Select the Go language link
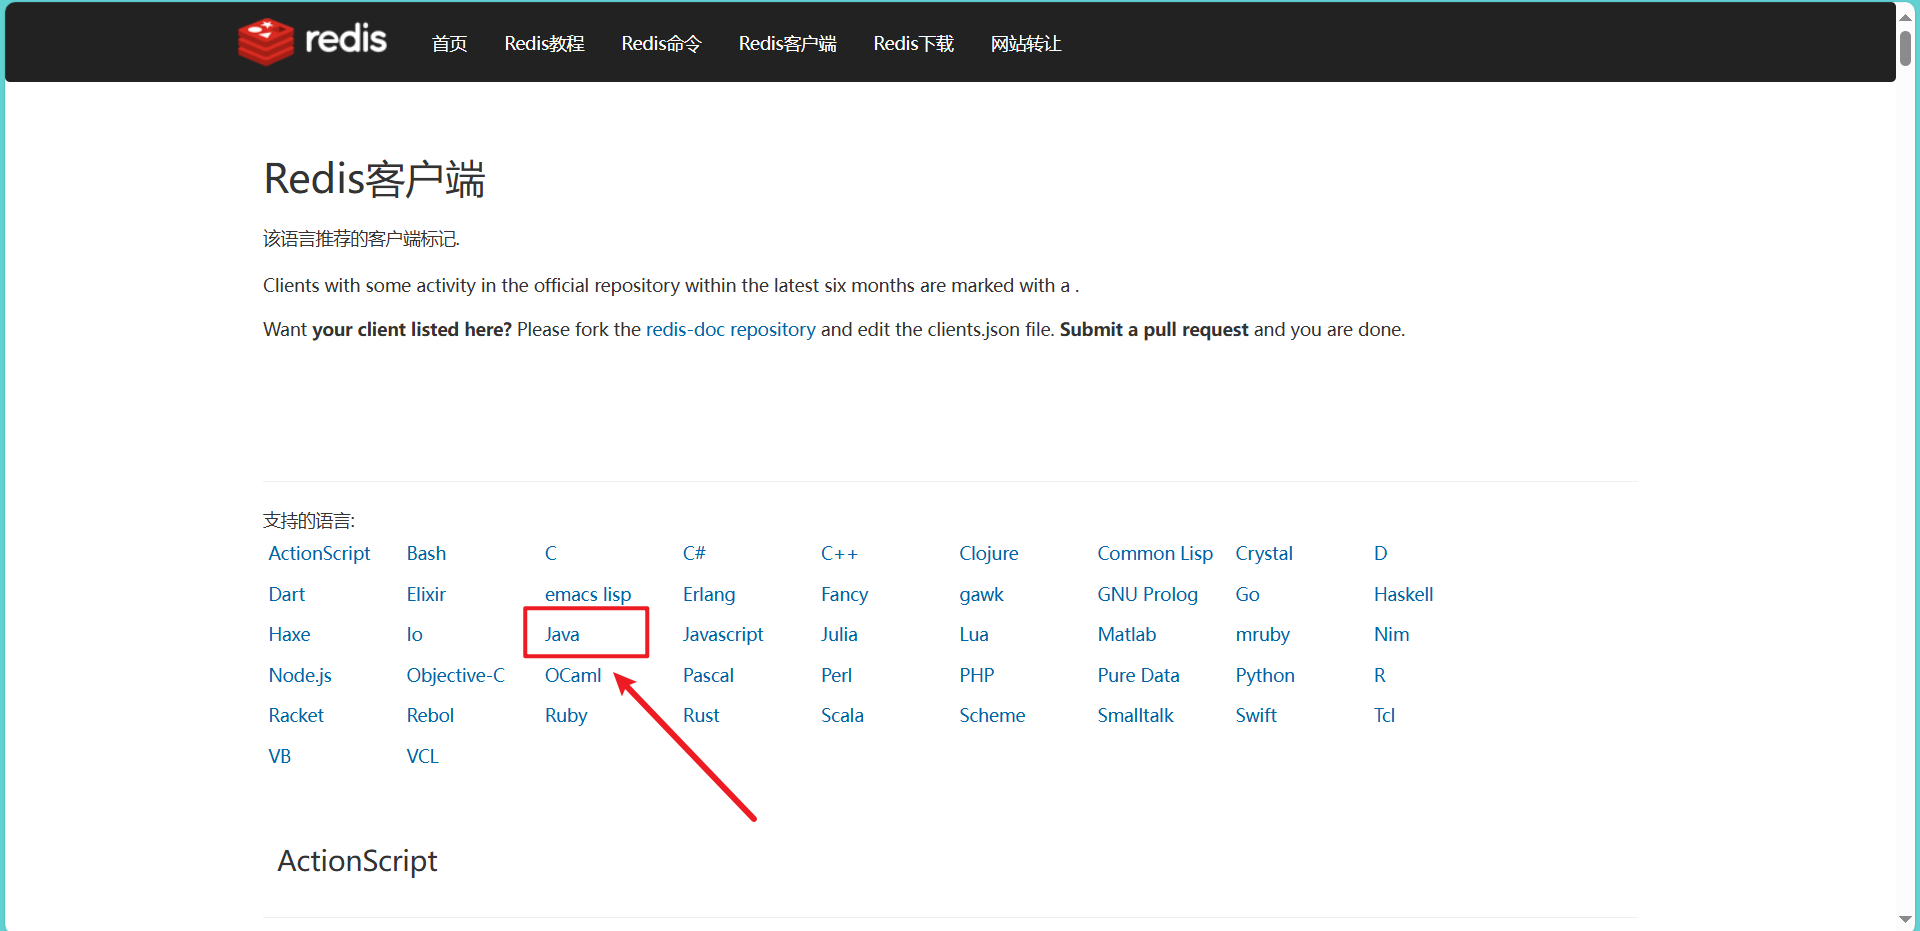Image resolution: width=1920 pixels, height=931 pixels. 1247,595
